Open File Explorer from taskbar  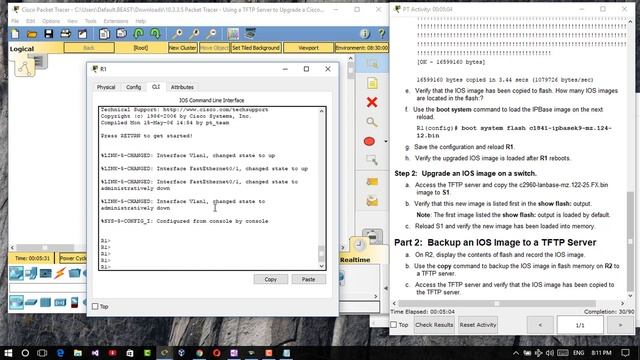[x=78, y=353]
